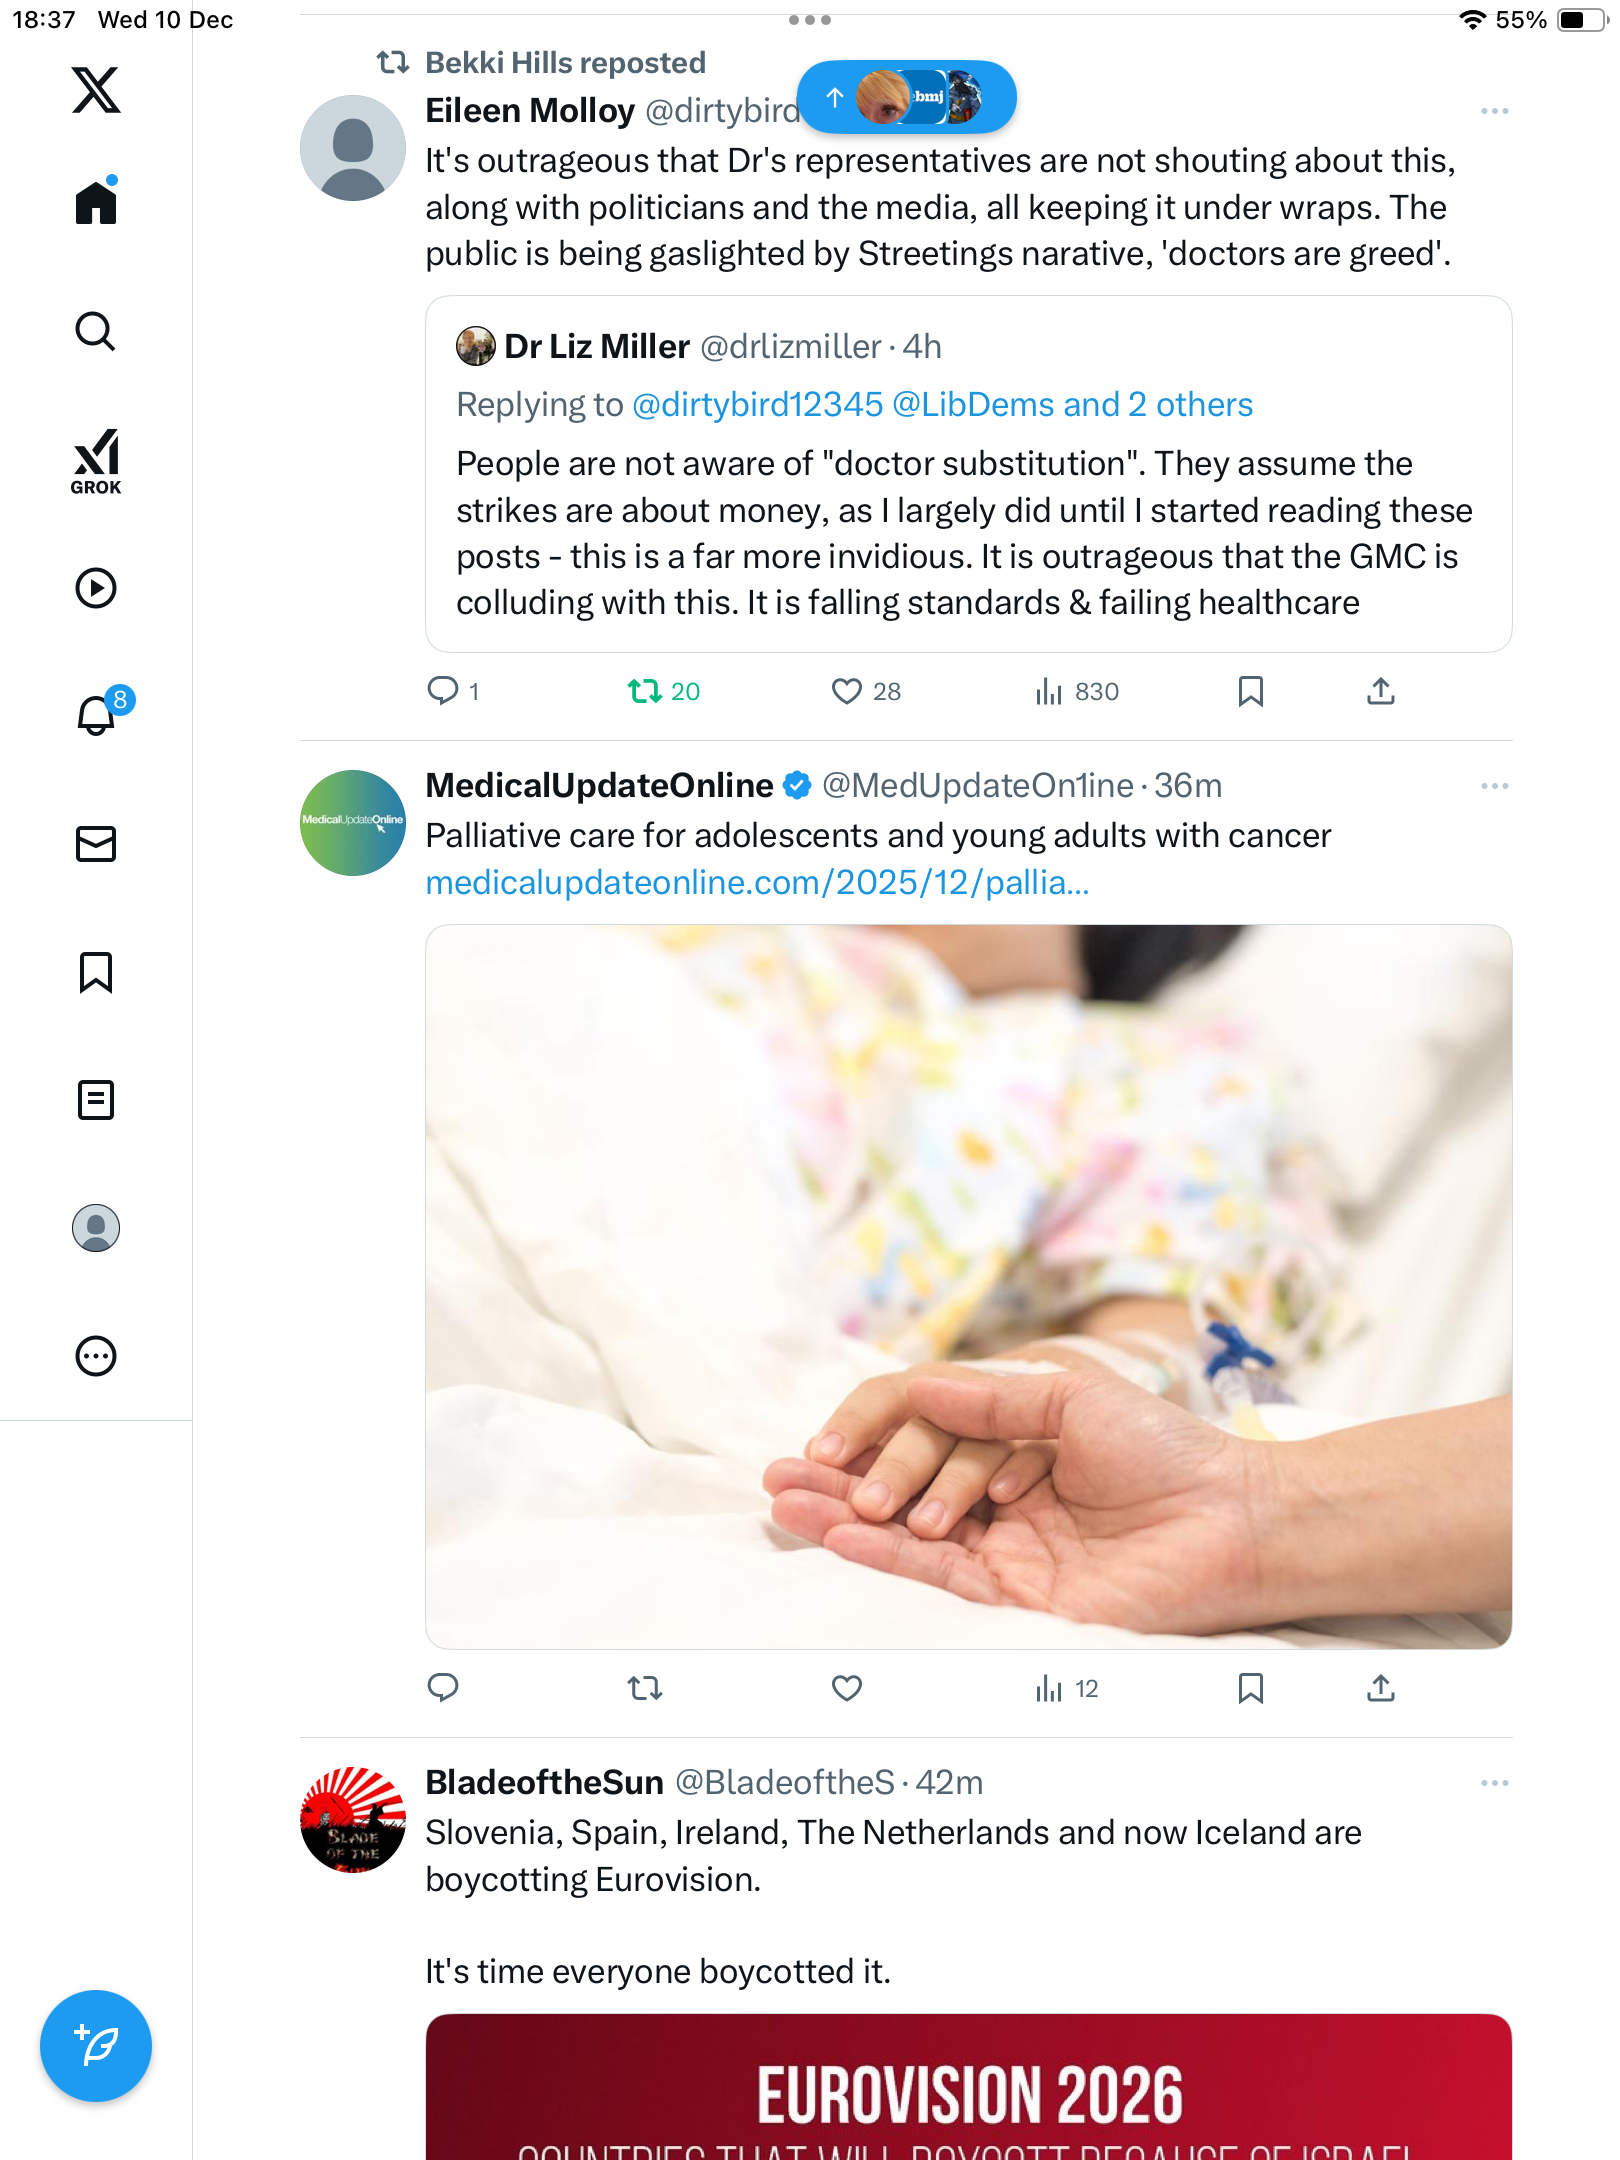This screenshot has height=2160, width=1620.
Task: Tap the compose new post button
Action: pos(96,2046)
